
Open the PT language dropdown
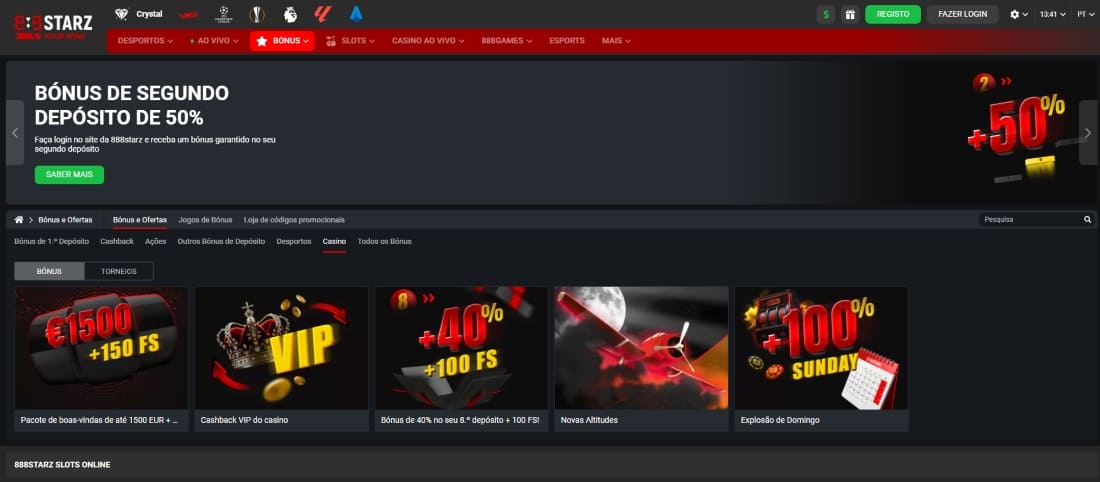coord(1086,14)
